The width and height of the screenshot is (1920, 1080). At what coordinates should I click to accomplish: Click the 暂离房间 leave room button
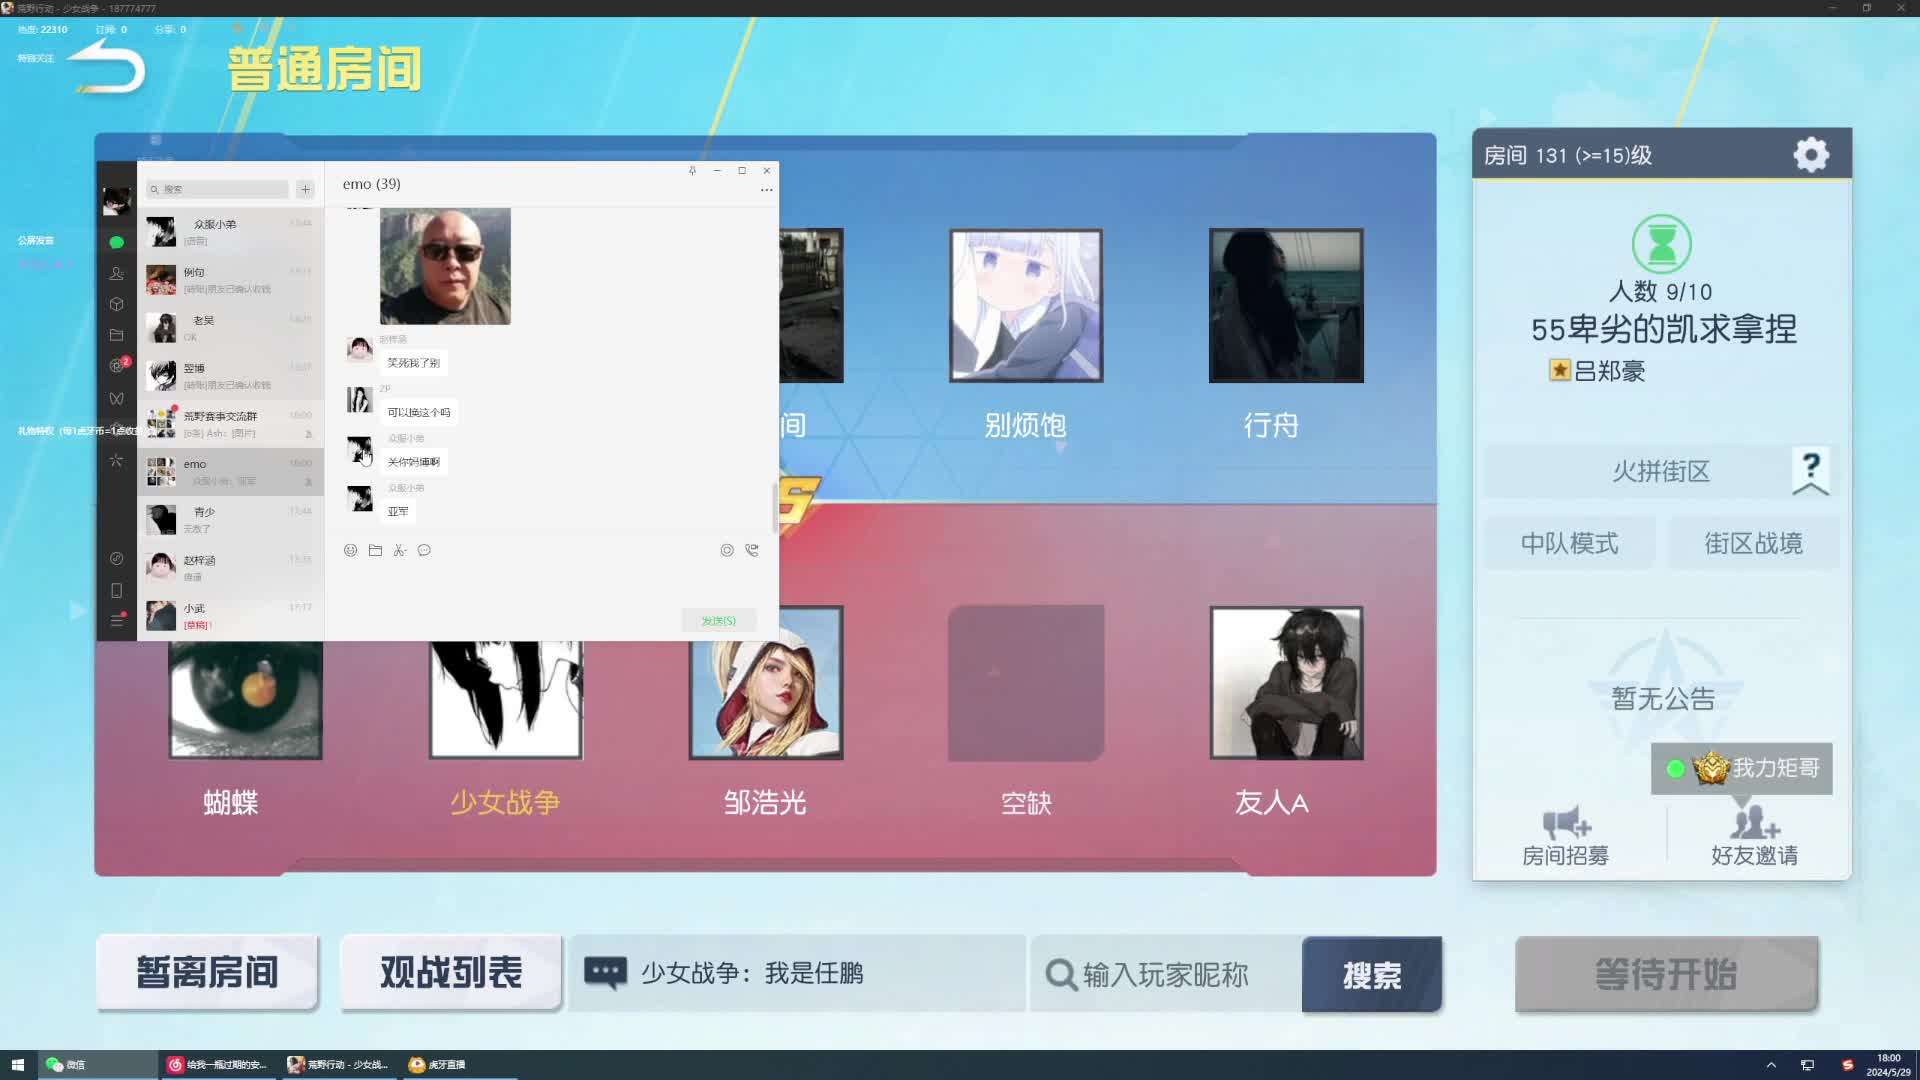(207, 973)
